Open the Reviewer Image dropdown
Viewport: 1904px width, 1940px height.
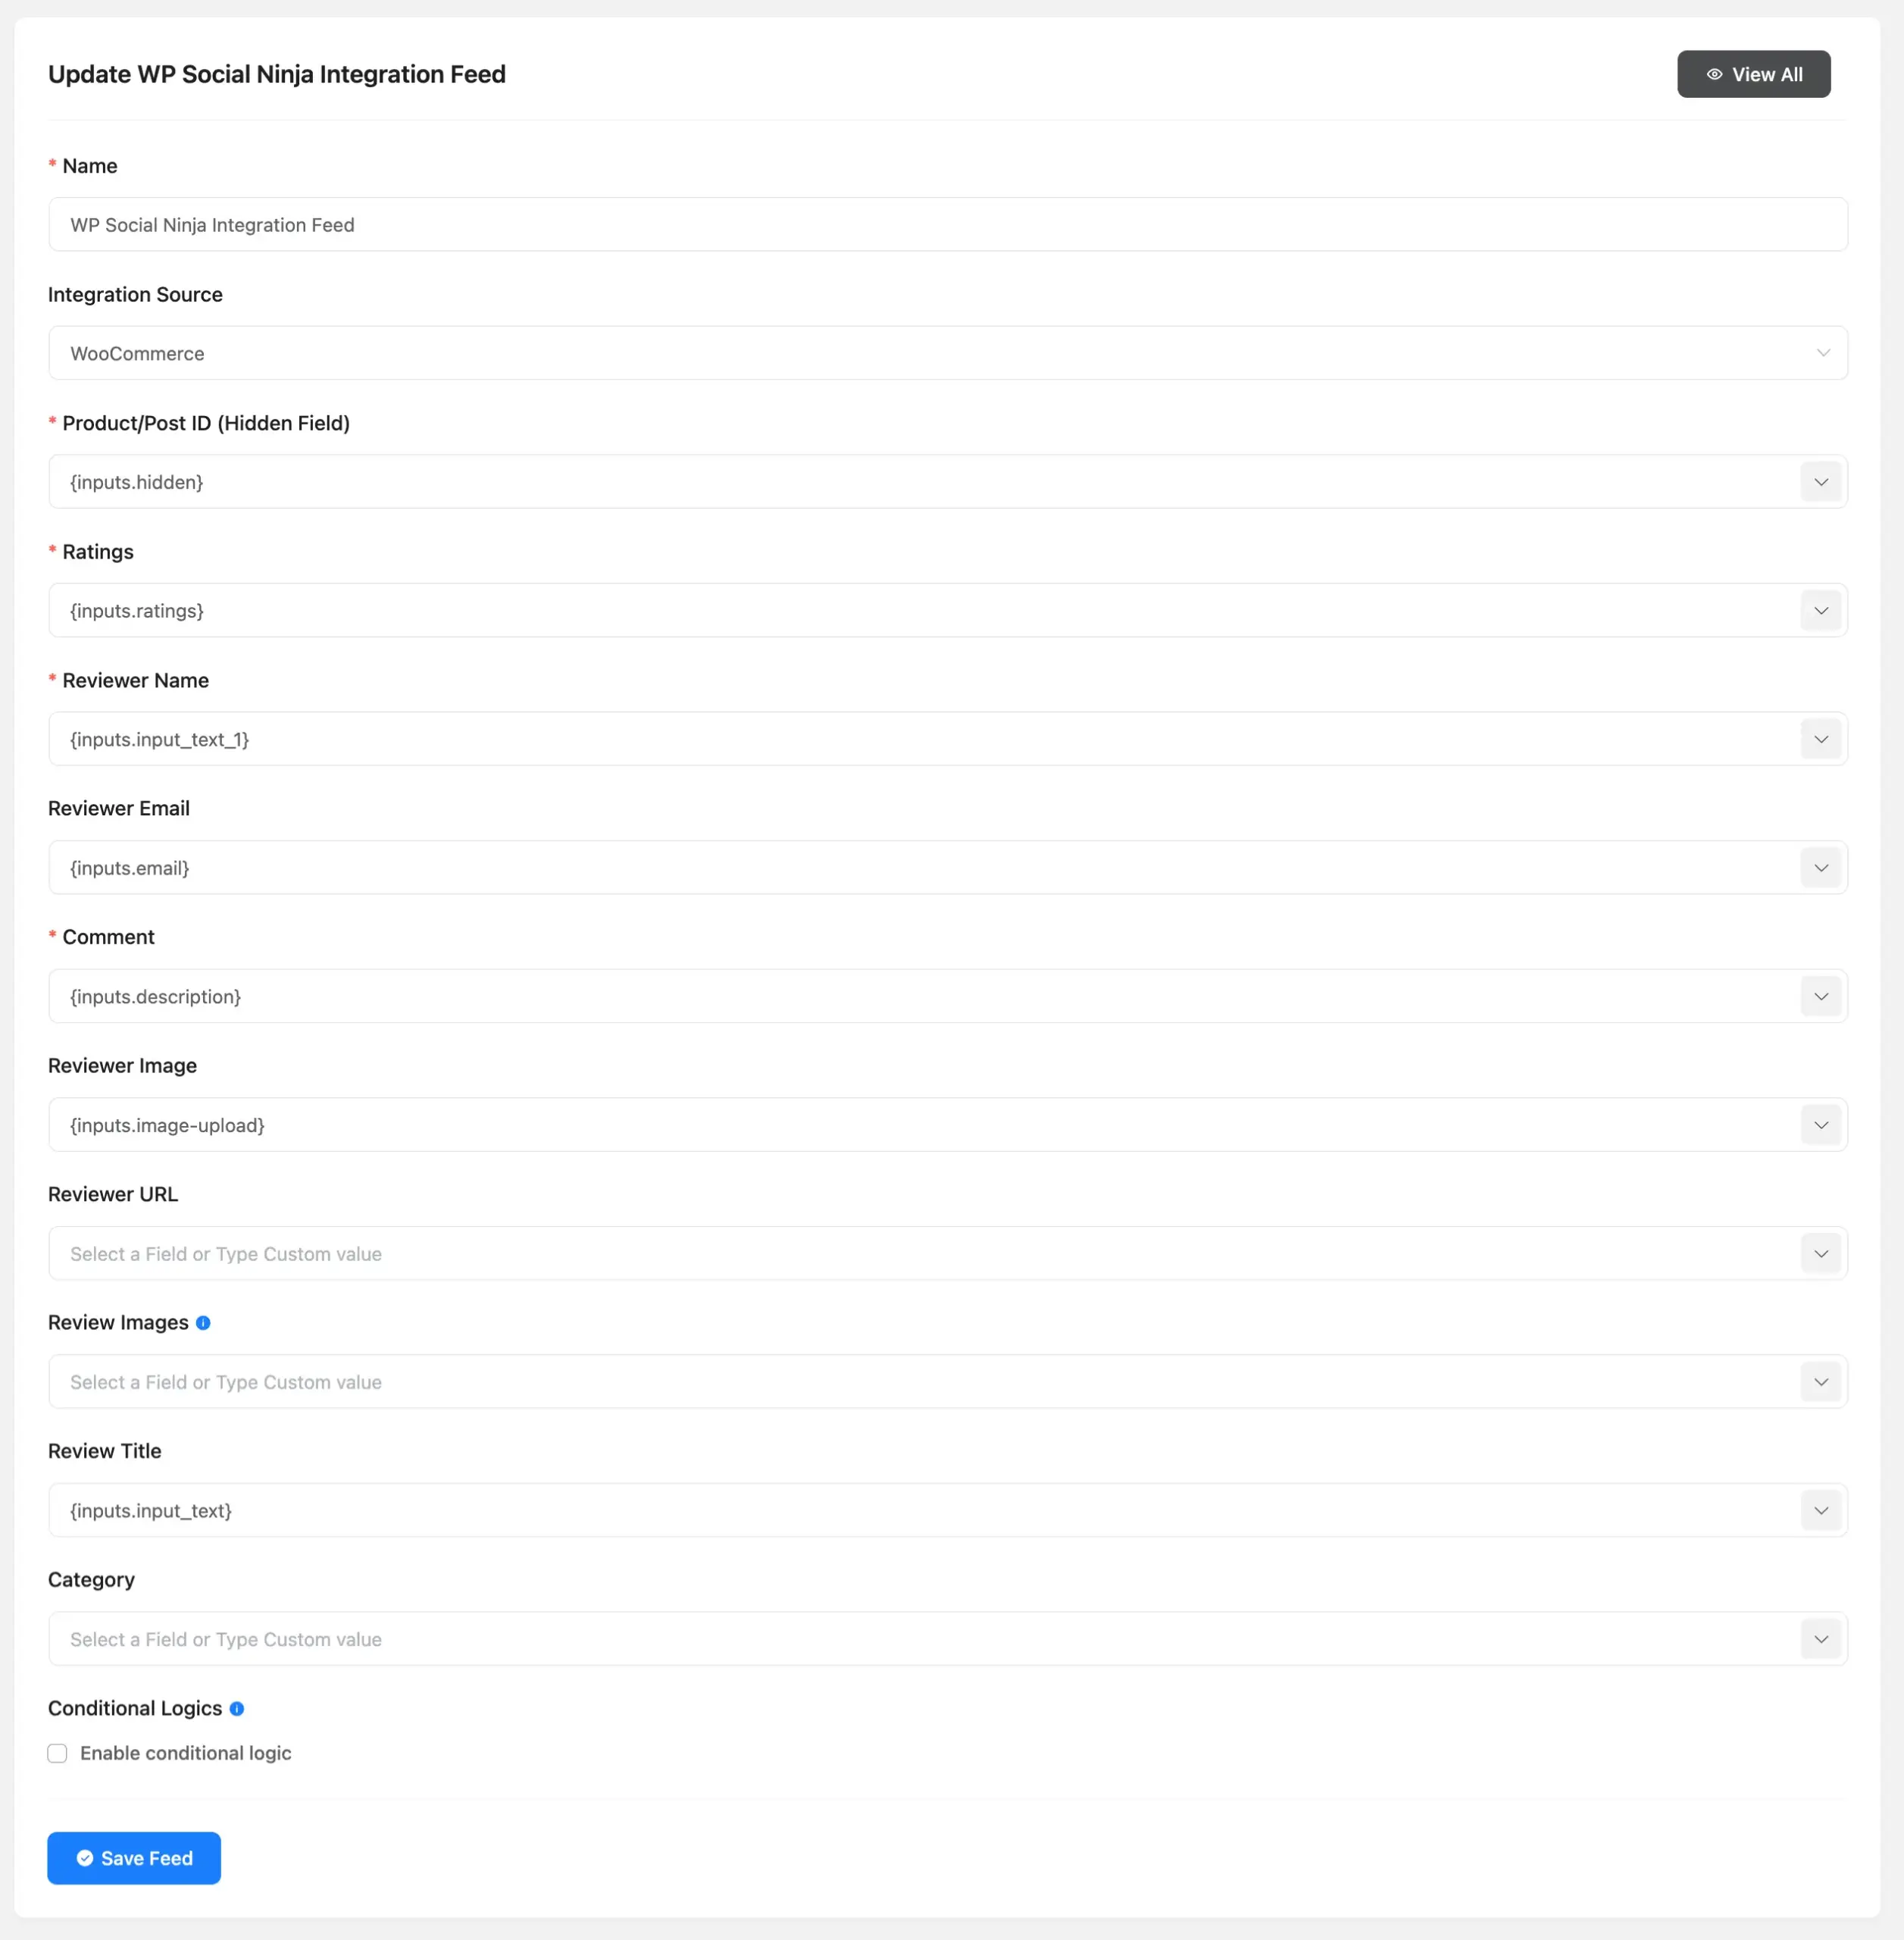1821,1124
